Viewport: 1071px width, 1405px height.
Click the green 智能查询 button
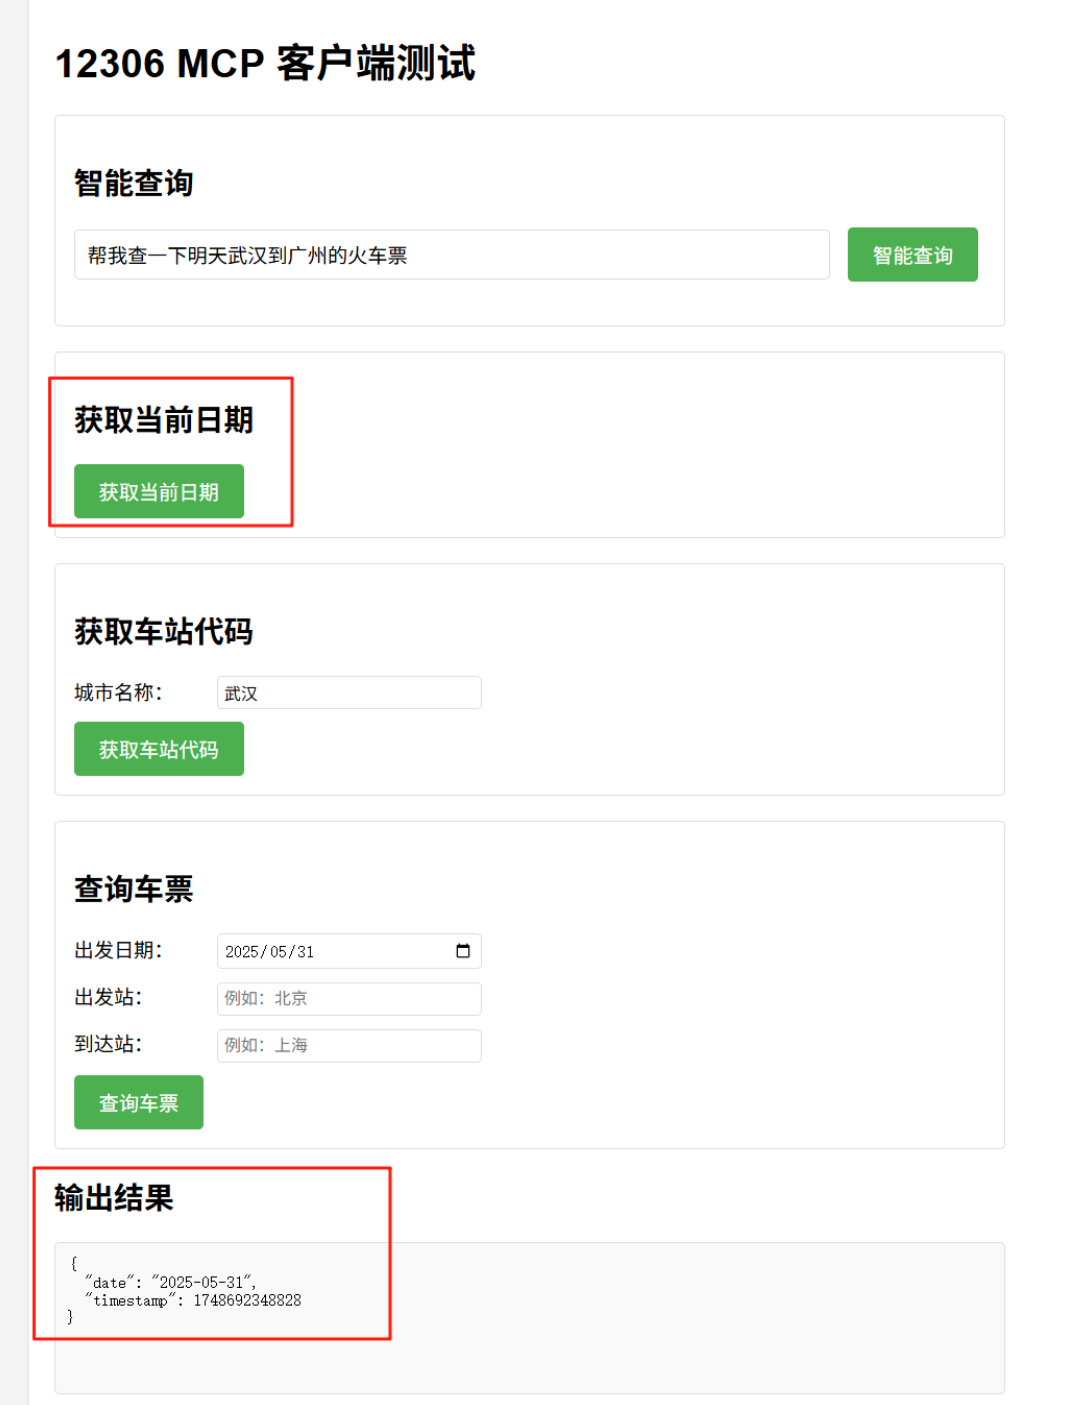coord(912,255)
